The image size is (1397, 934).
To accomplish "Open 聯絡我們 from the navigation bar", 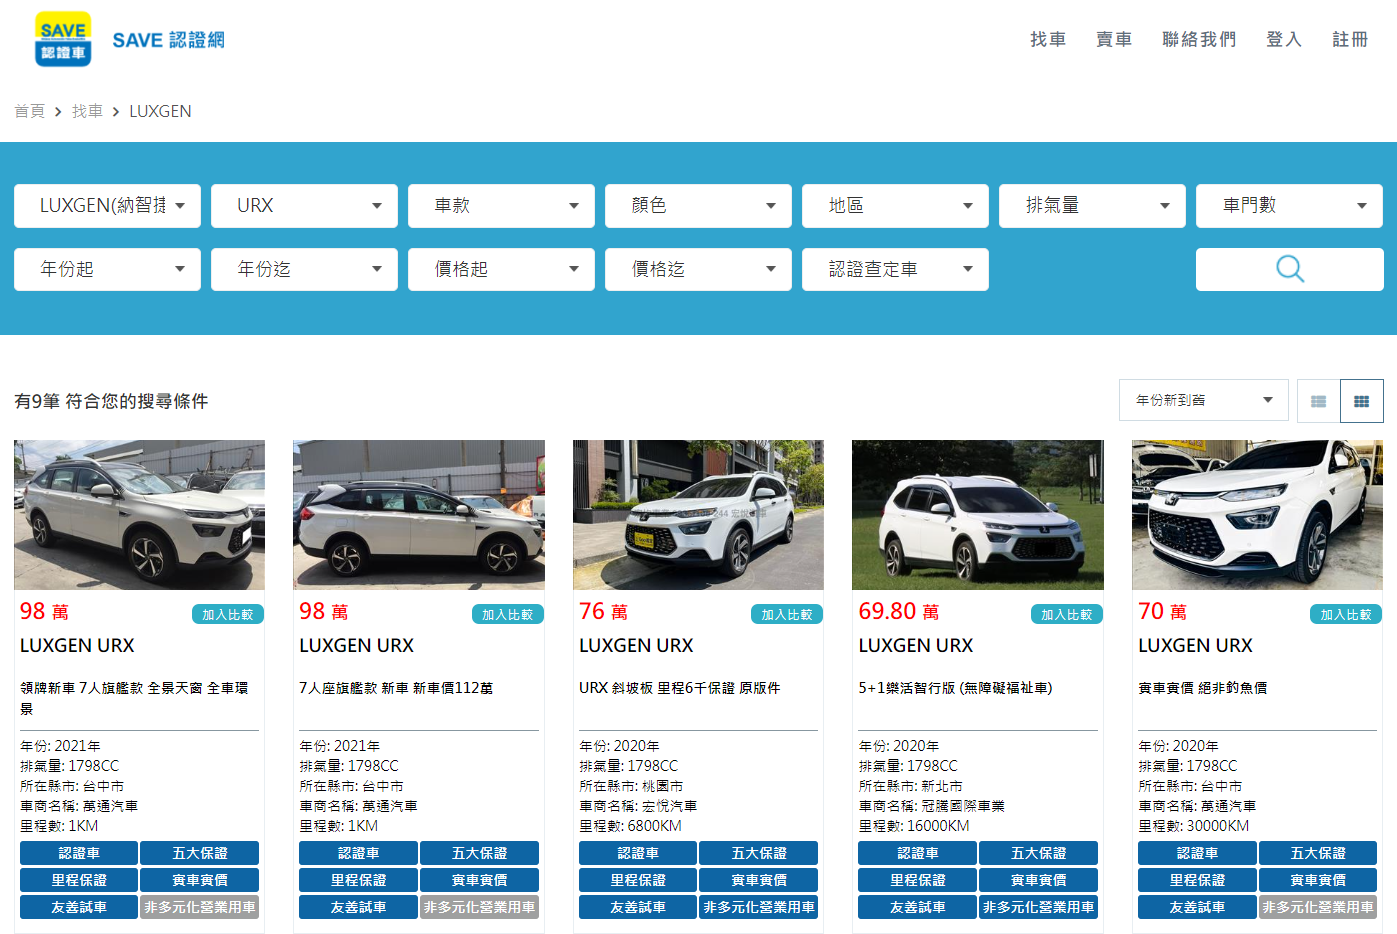I will [x=1199, y=40].
